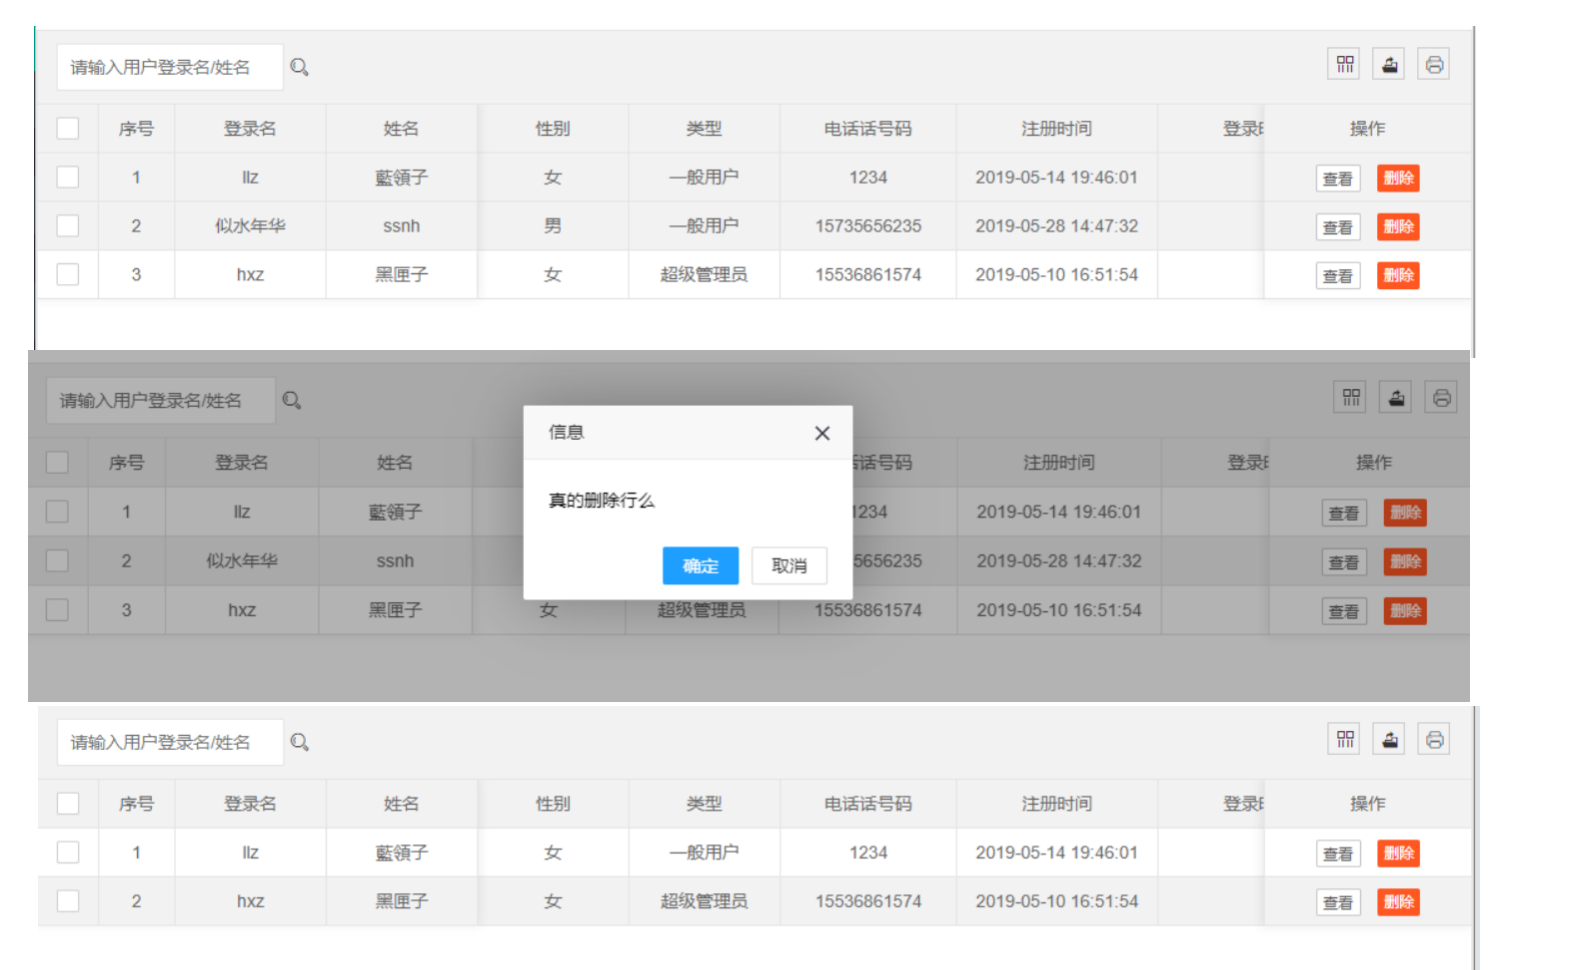The height and width of the screenshot is (970, 1570).
Task: Check the 似水年华 row checkbox in the top table
Action: coord(68,226)
